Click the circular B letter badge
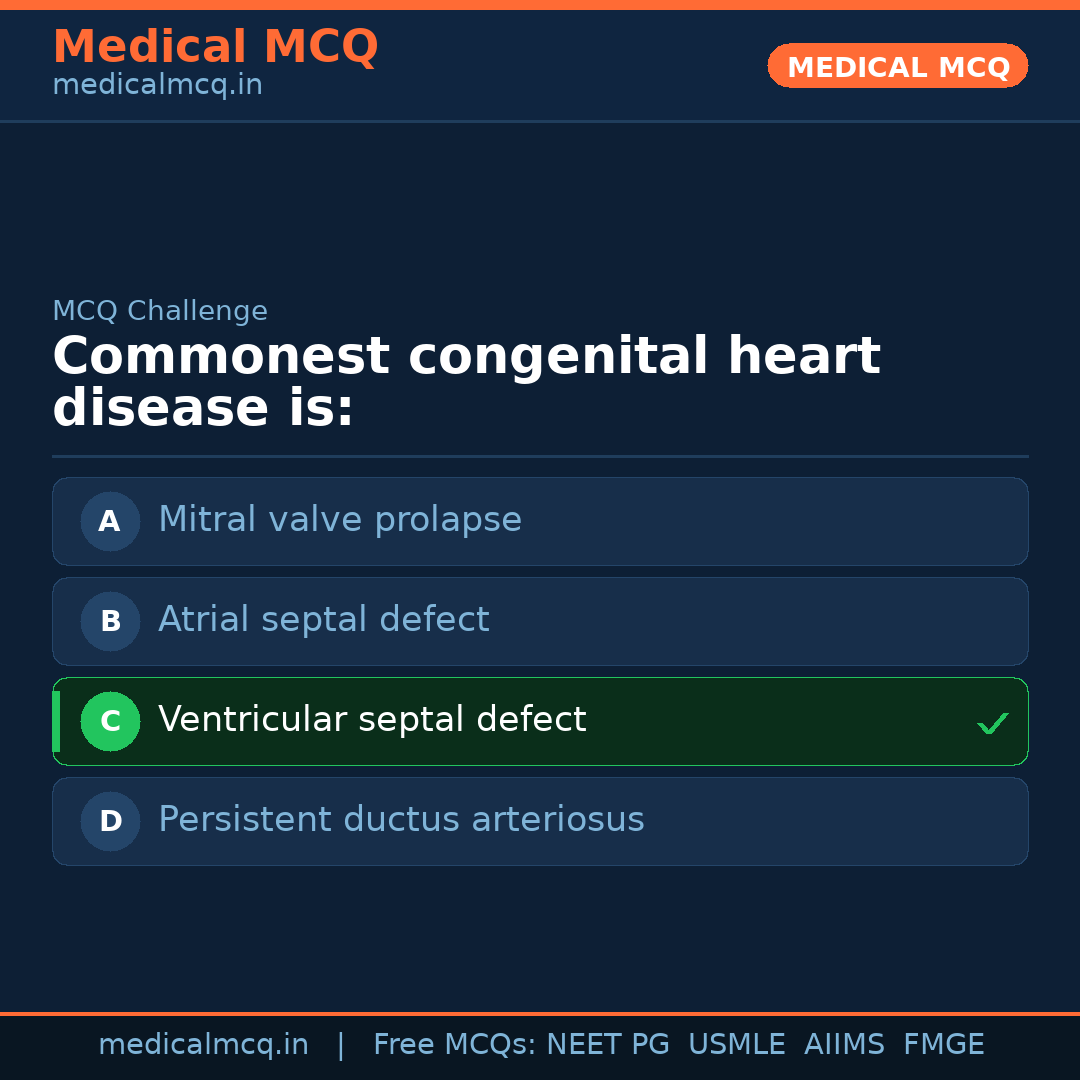Image resolution: width=1080 pixels, height=1080 pixels. (x=110, y=621)
